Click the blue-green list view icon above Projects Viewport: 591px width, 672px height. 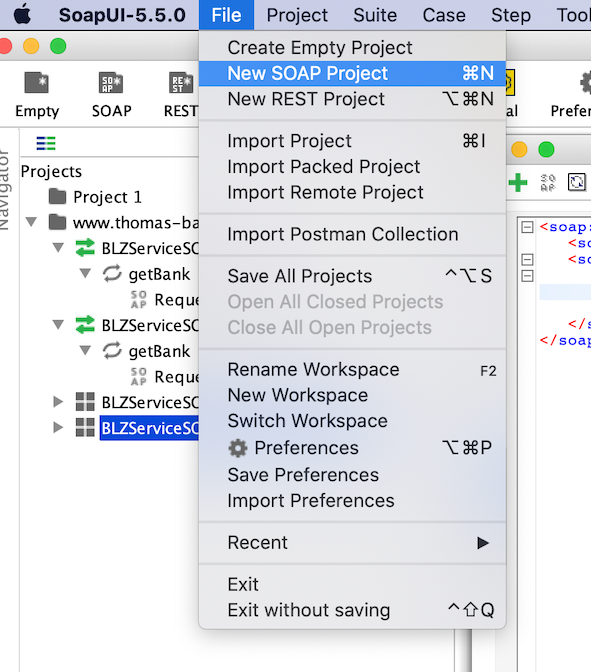pos(46,143)
